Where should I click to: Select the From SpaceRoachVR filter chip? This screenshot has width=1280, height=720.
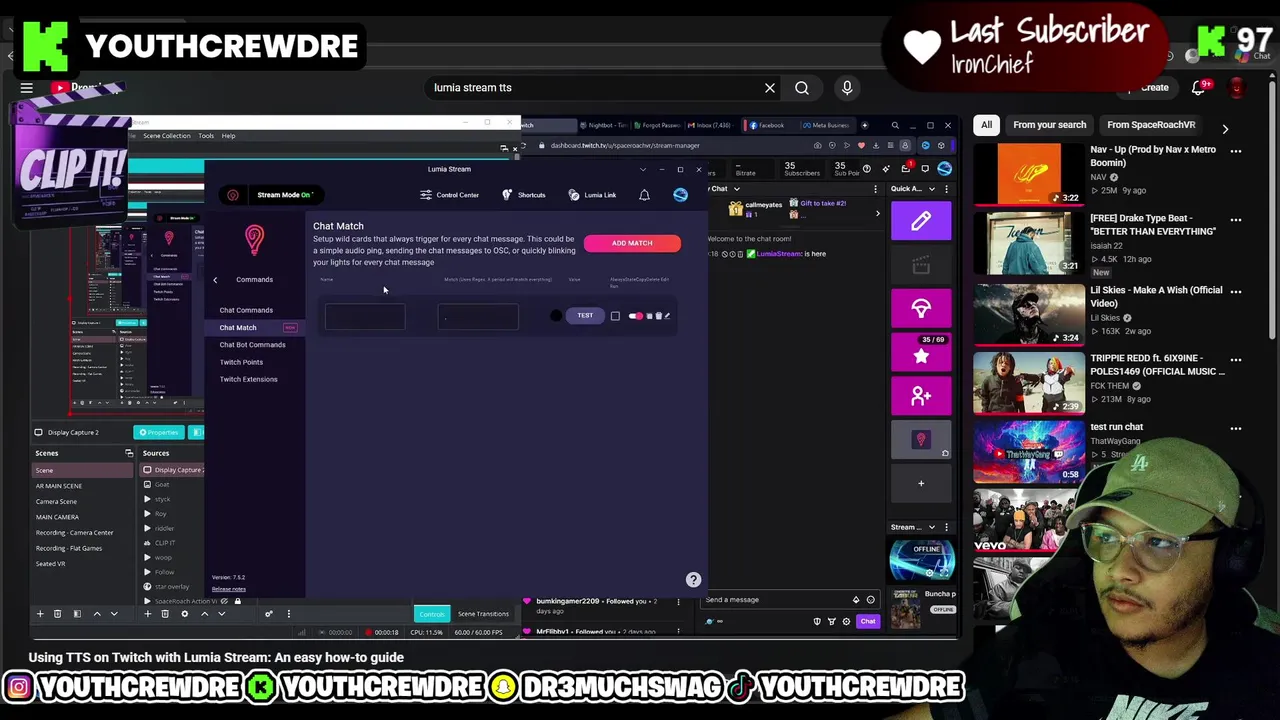click(x=1151, y=125)
